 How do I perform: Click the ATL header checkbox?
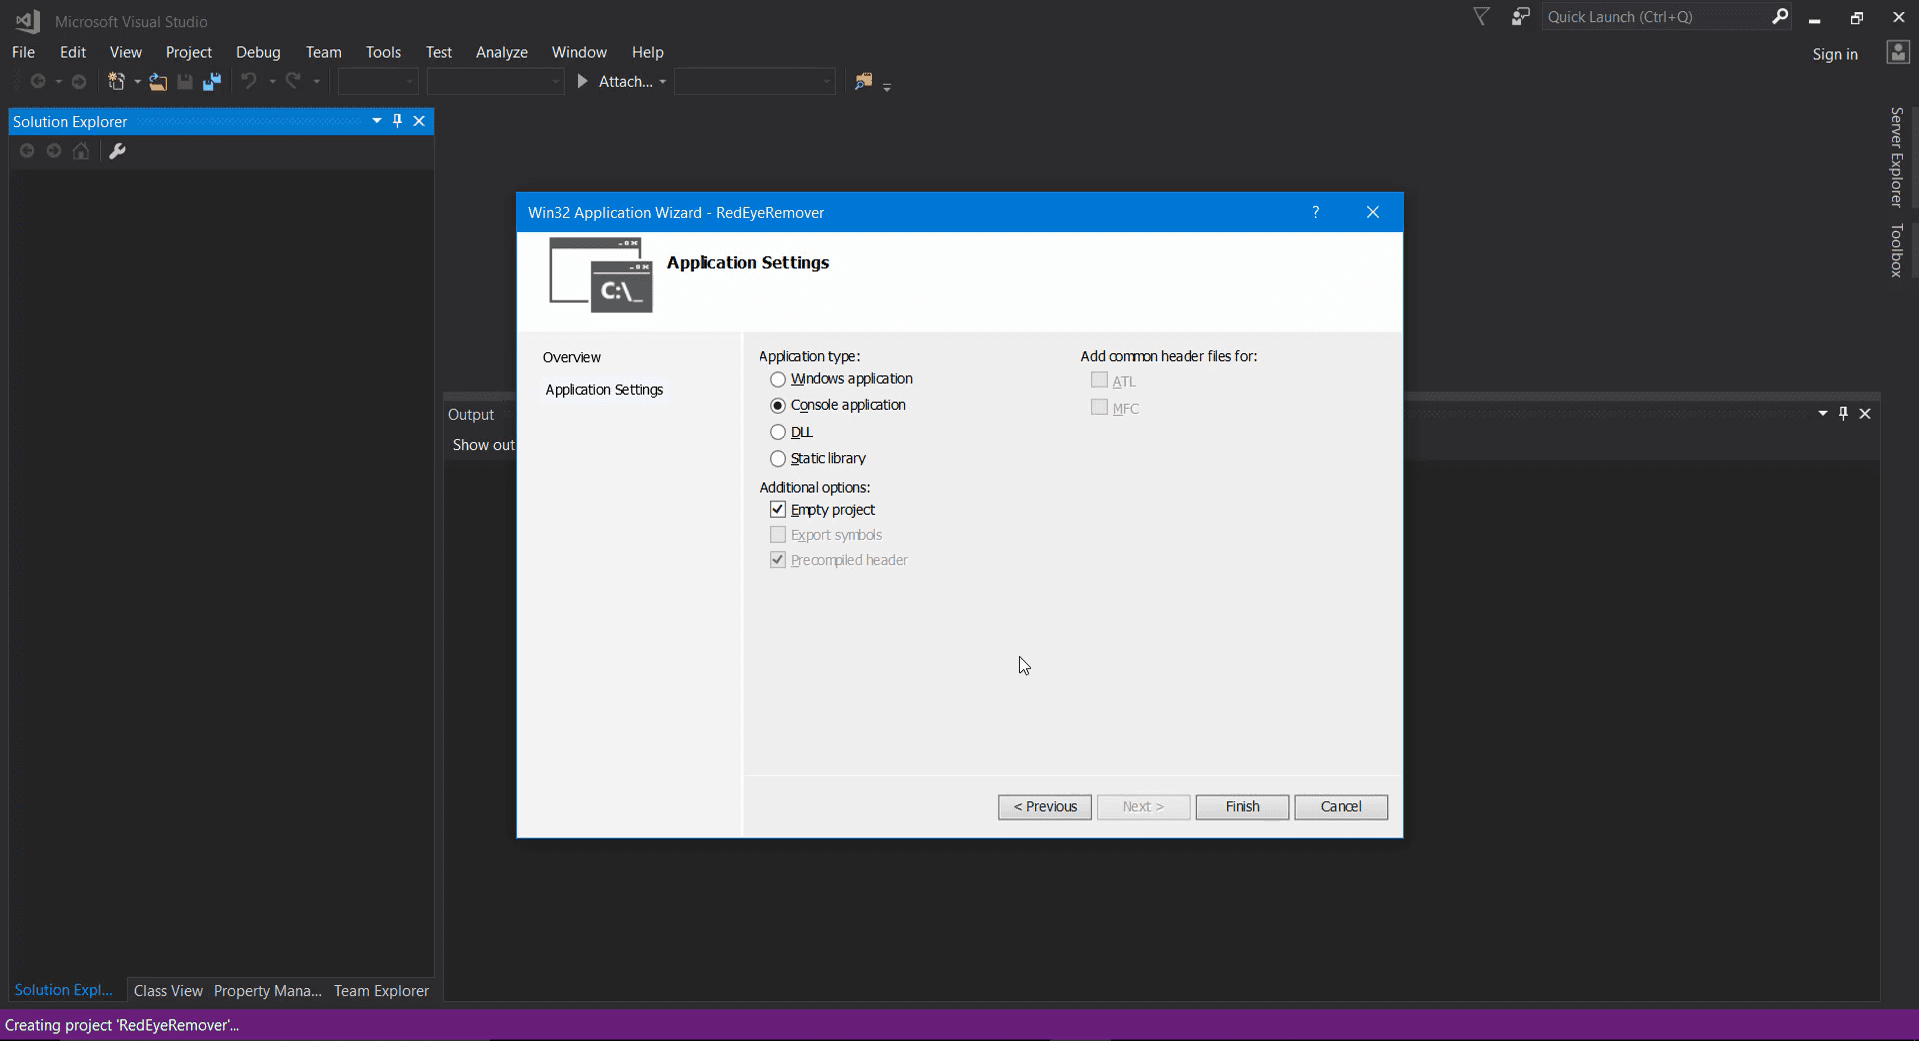pos(1099,380)
